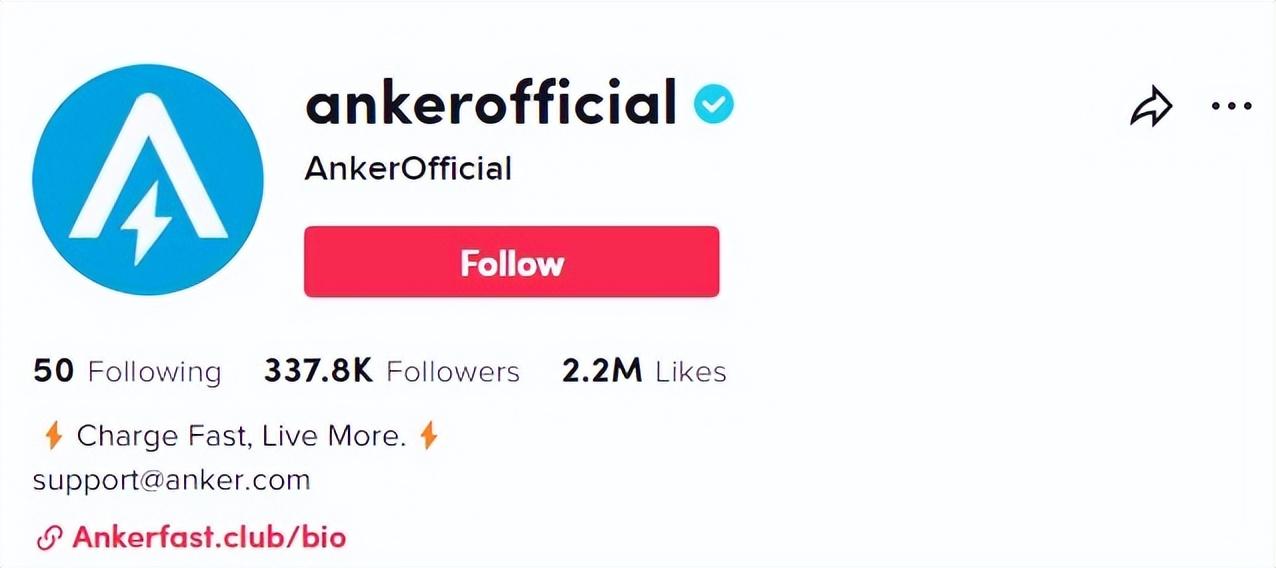Click the Anker logo profile avatar
This screenshot has height=568, width=1276.
[148, 180]
